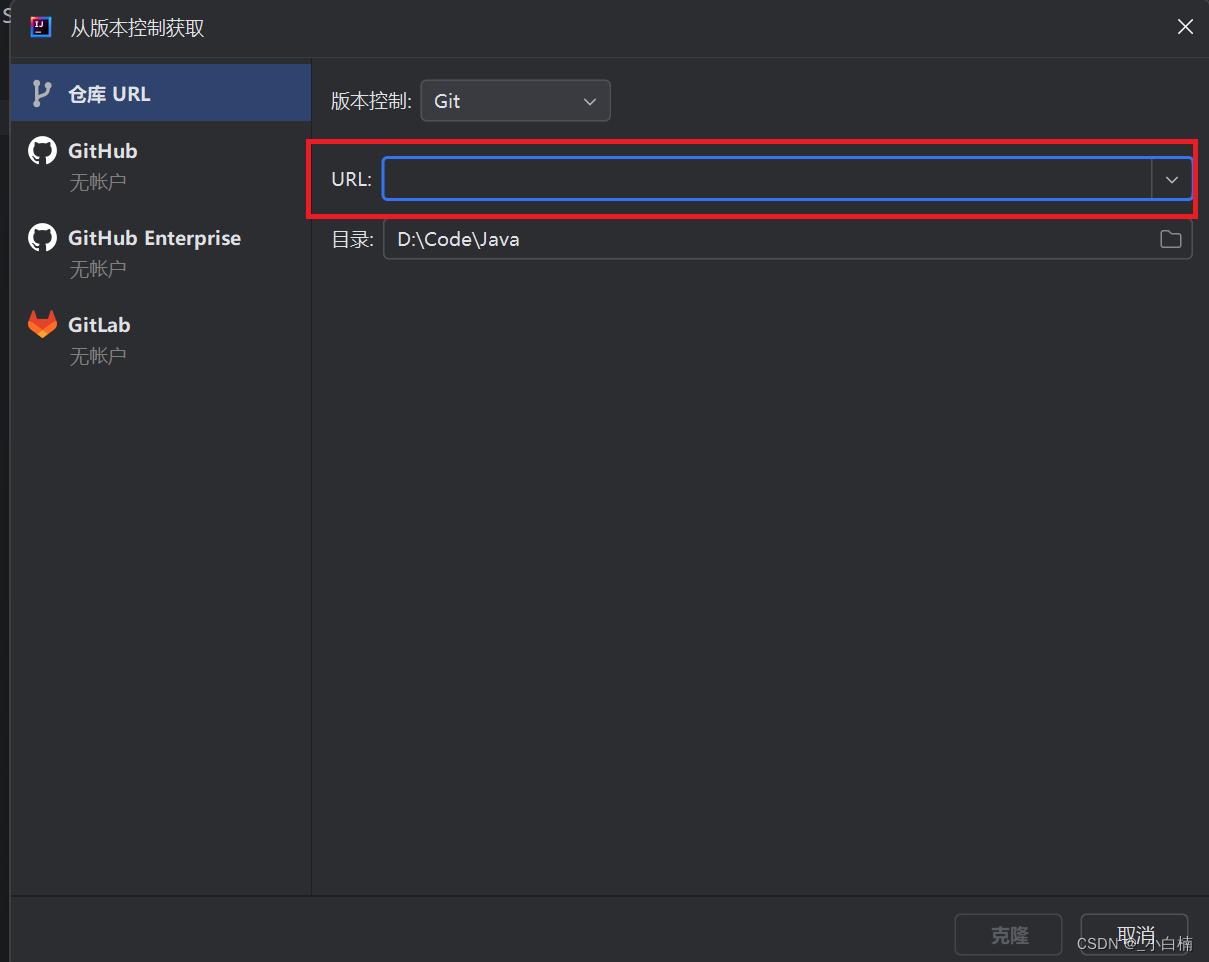
Task: Select the 仓库 URL sidebar item
Action: point(161,93)
